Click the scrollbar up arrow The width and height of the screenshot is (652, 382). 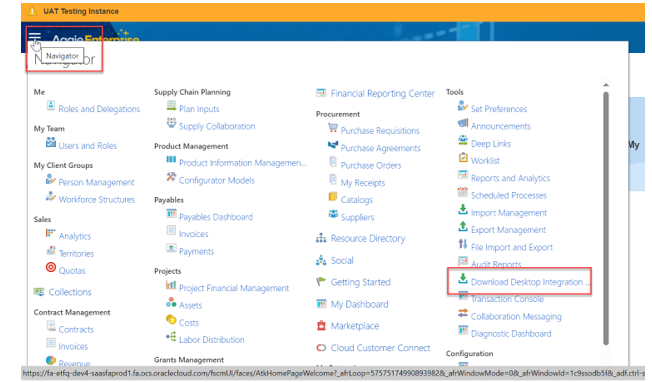coord(606,85)
